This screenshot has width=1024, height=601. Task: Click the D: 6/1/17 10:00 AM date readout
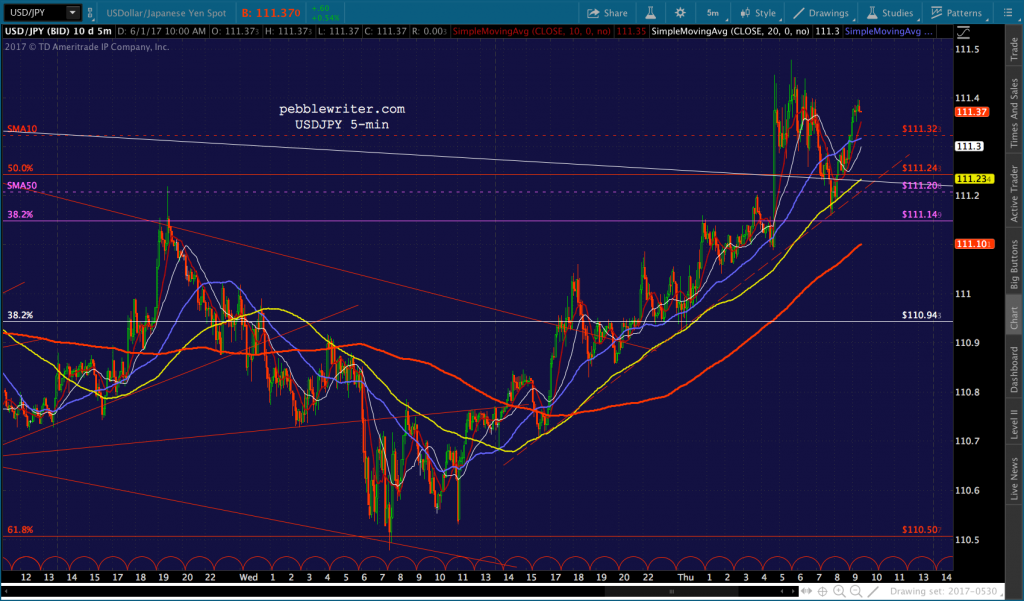162,31
